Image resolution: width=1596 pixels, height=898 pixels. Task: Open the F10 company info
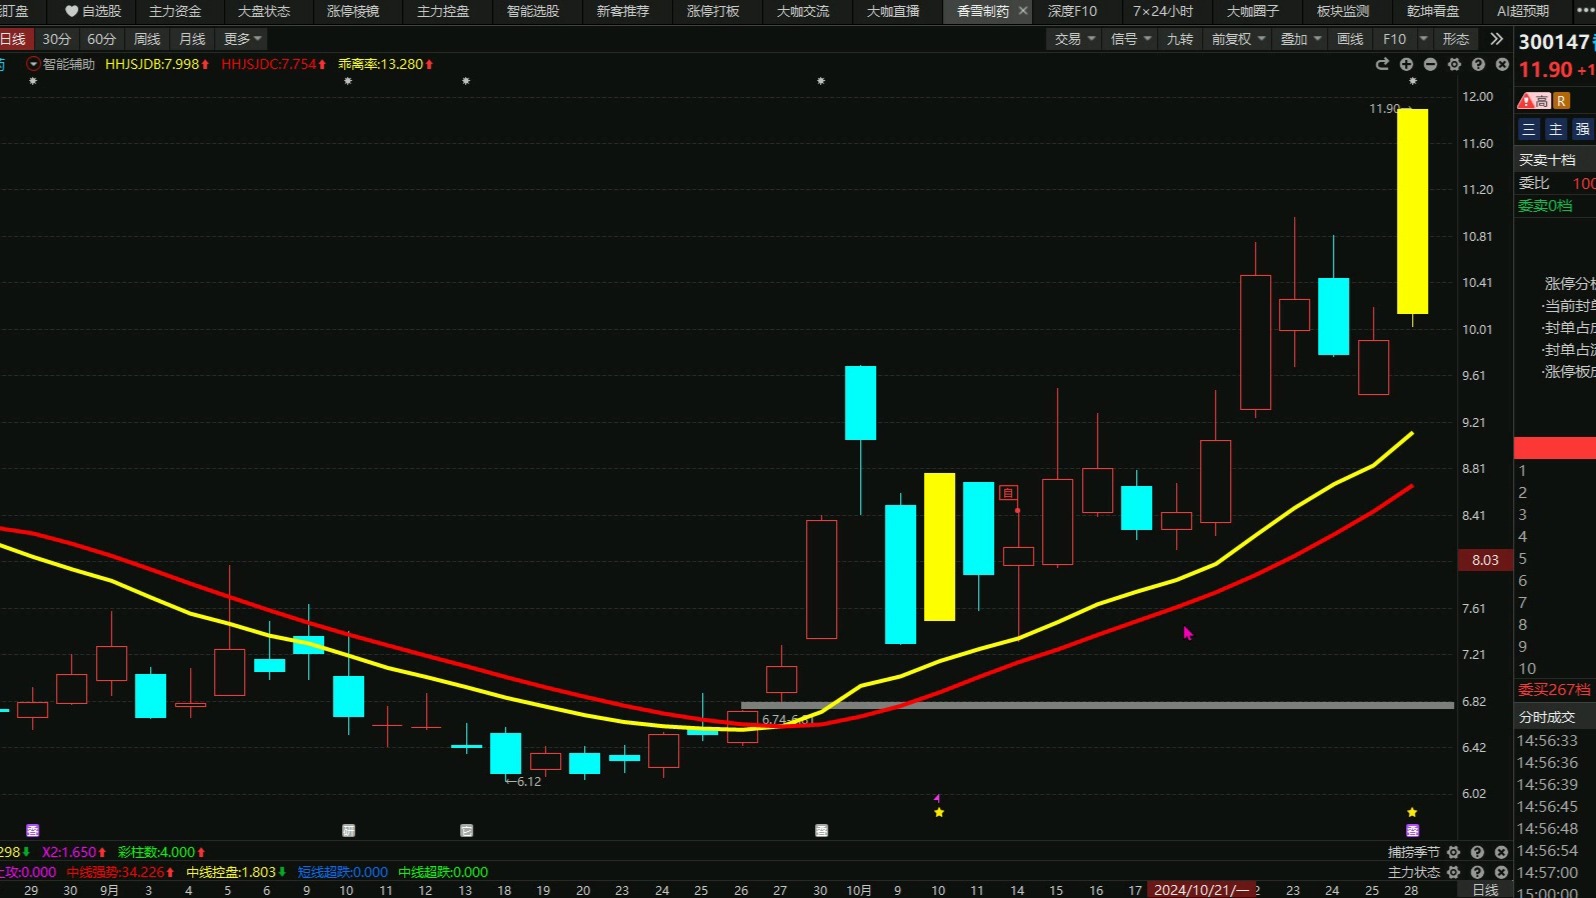[x=1394, y=39]
